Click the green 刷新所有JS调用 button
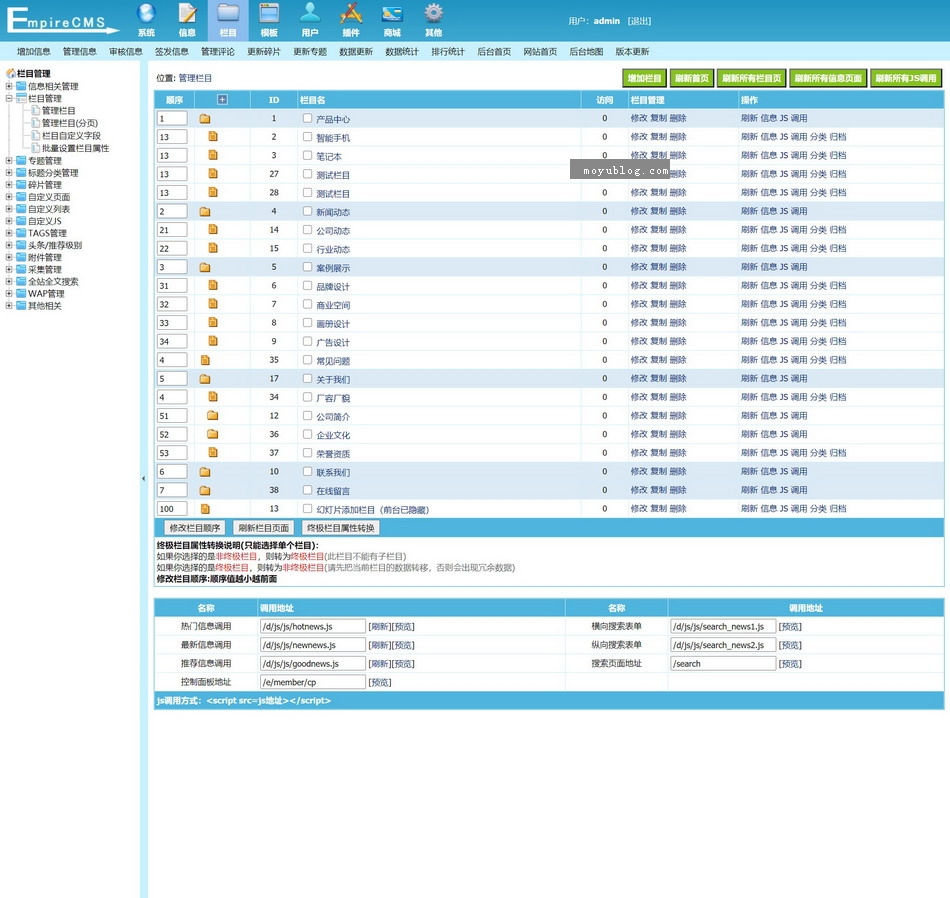The image size is (950, 898). [x=906, y=78]
